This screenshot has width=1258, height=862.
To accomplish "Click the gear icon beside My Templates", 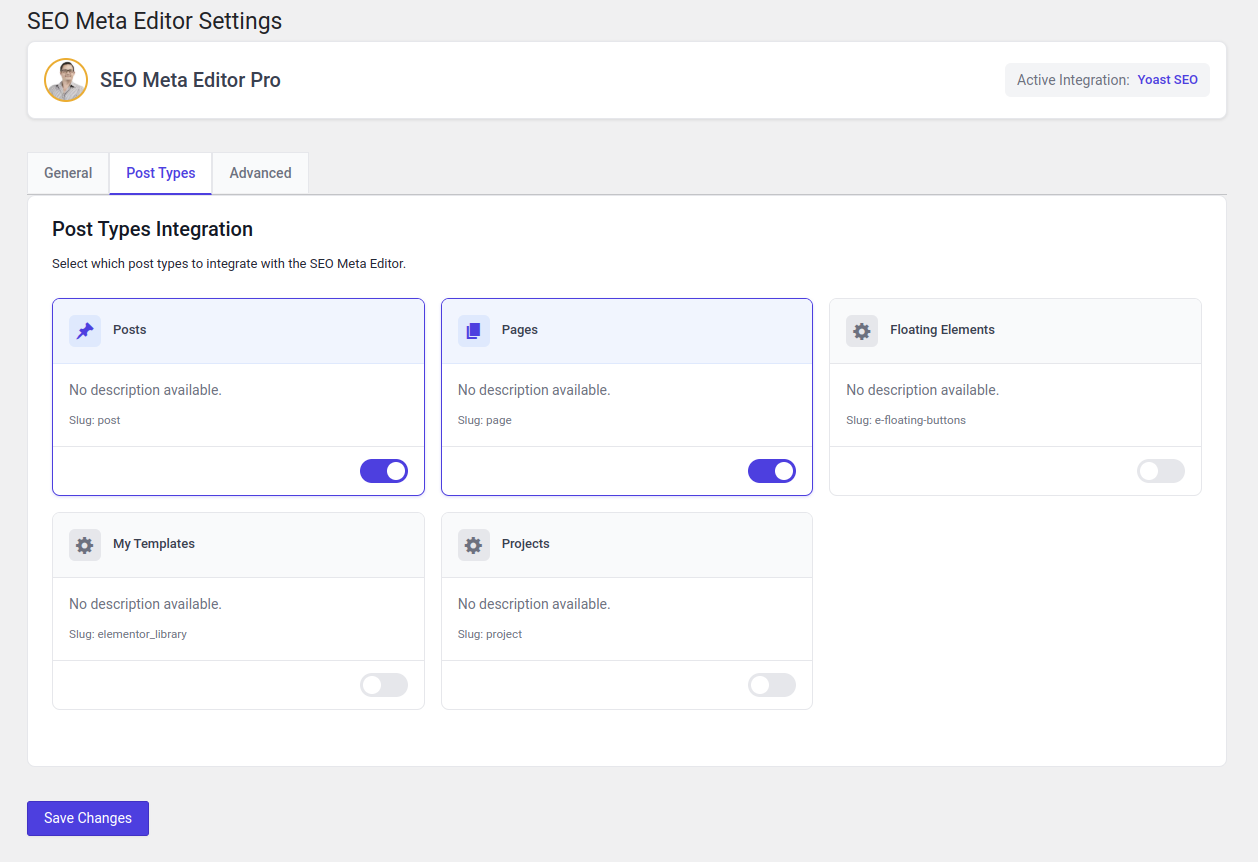I will click(85, 545).
